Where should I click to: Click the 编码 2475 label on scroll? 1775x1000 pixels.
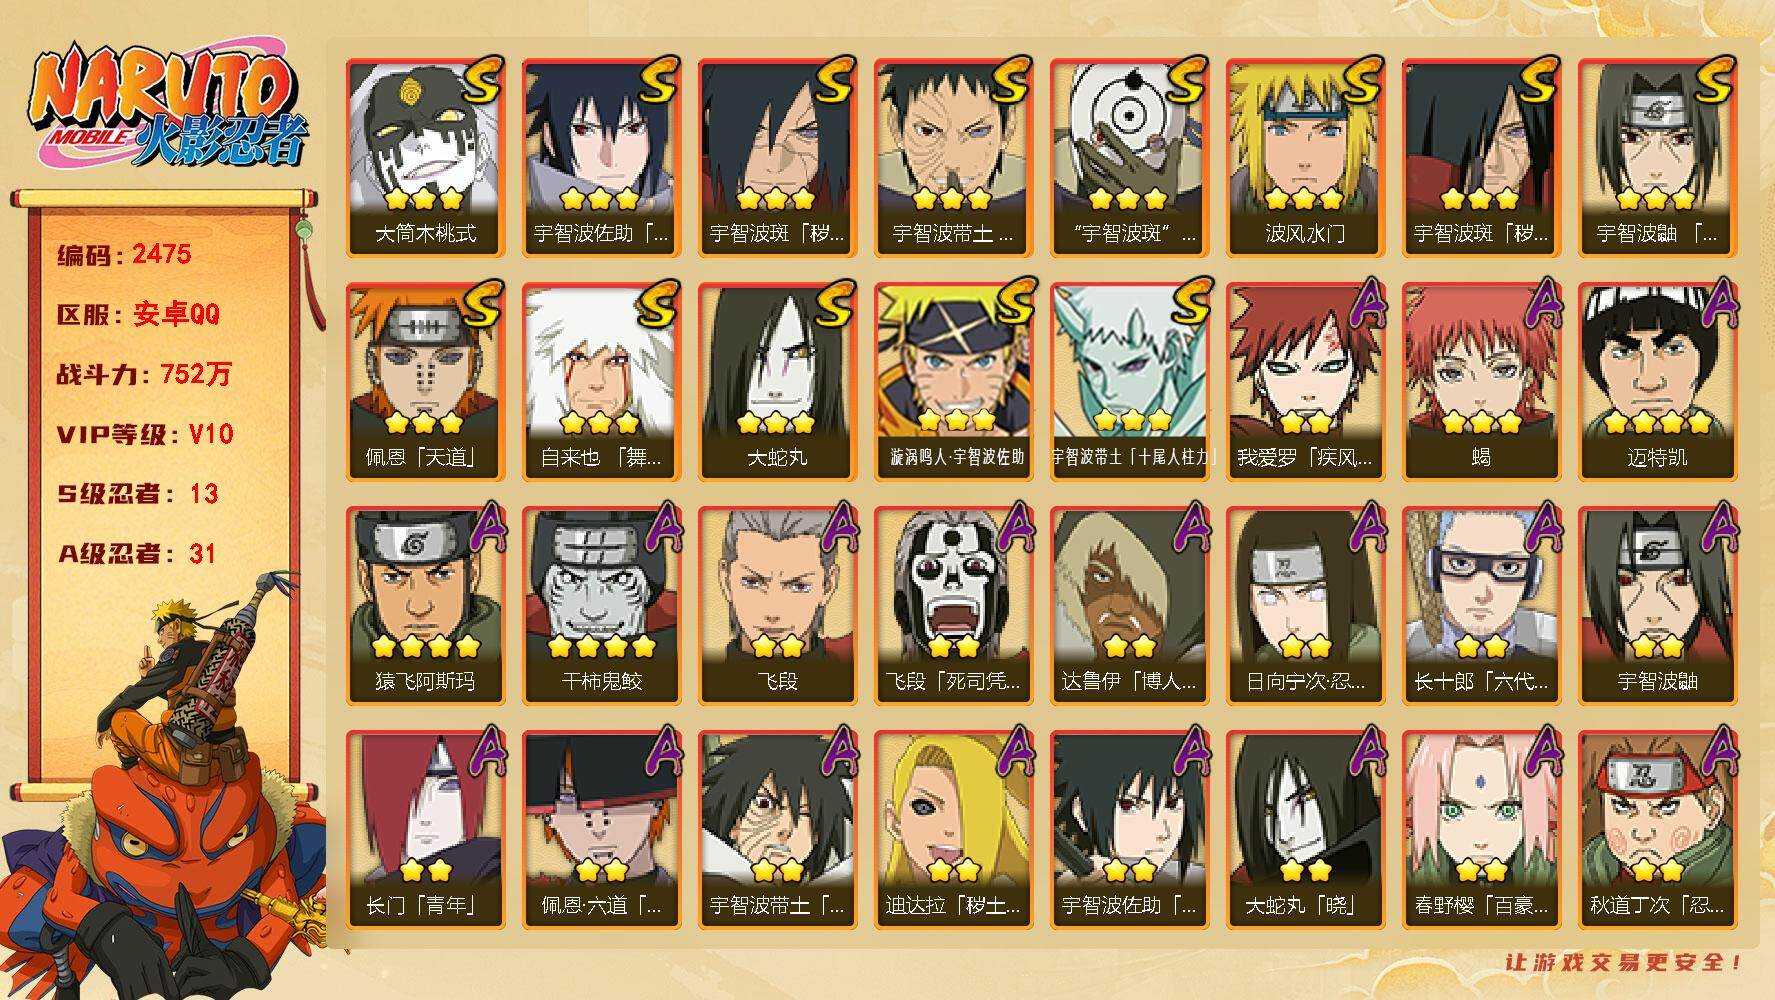coord(124,254)
